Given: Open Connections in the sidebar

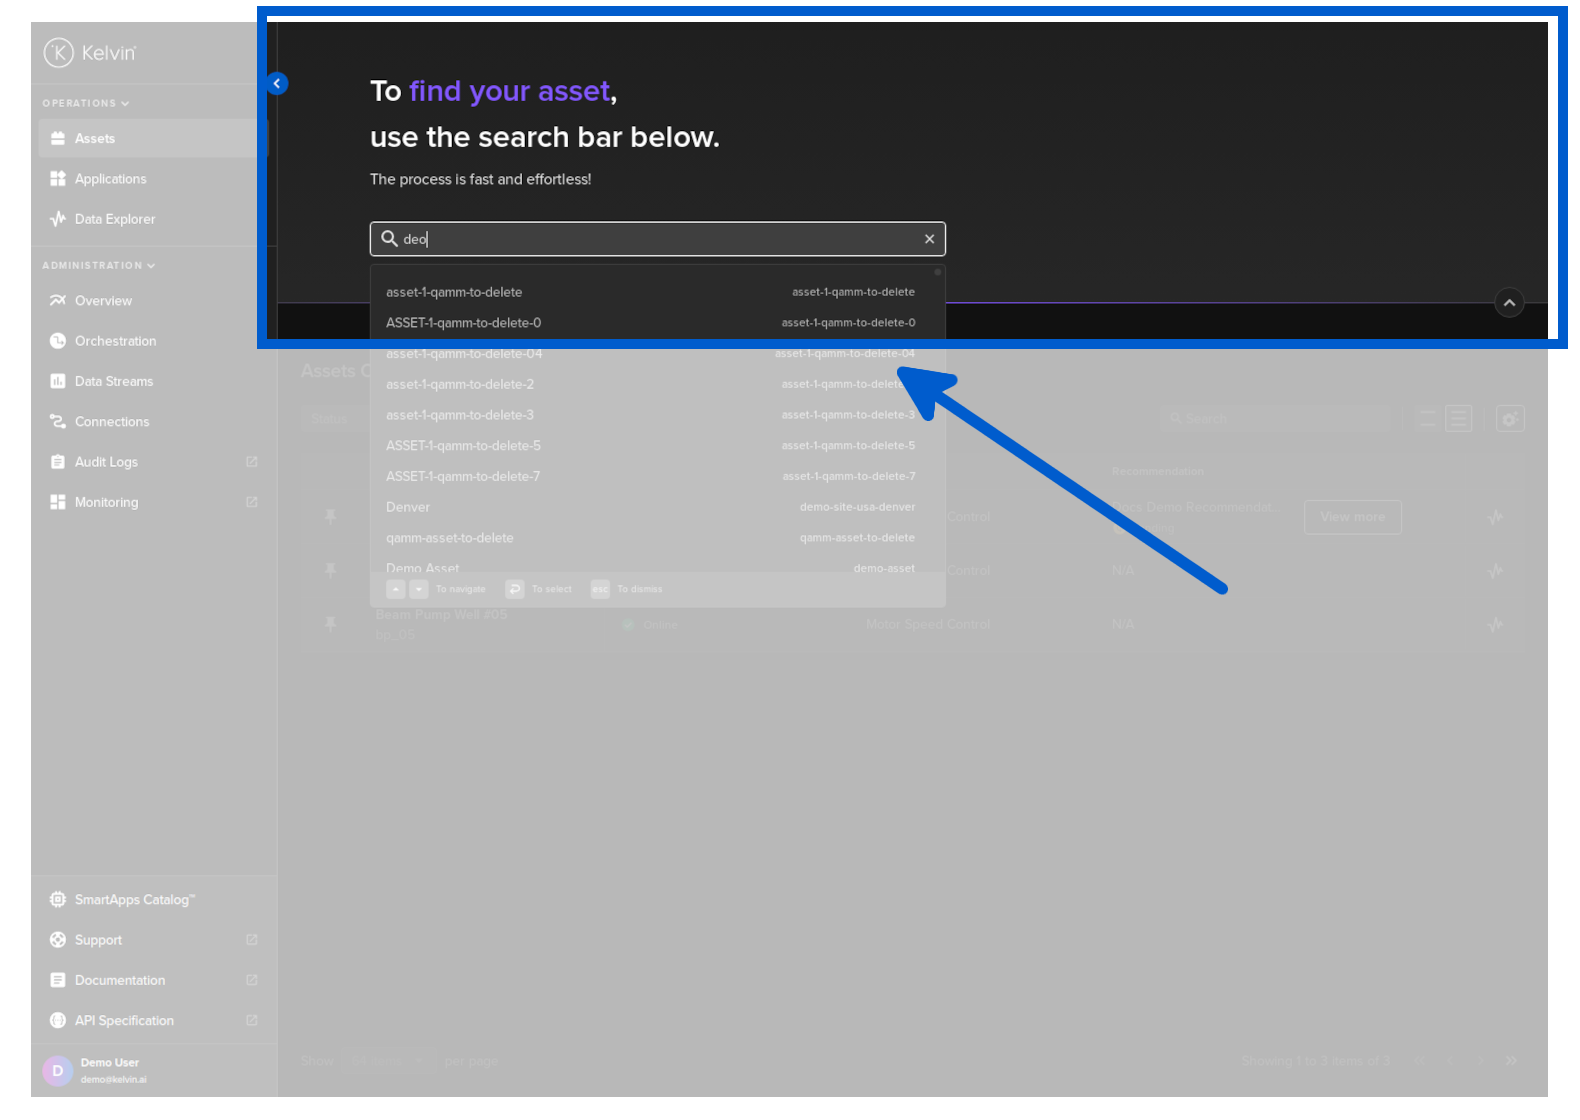Looking at the screenshot, I should click(111, 422).
